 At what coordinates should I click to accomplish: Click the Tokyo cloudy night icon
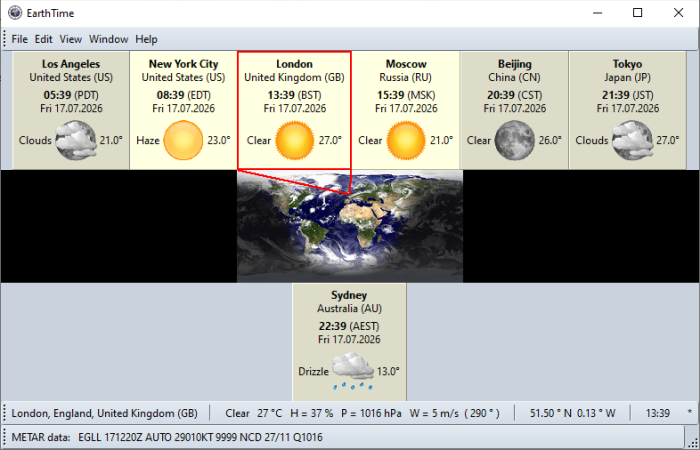click(633, 140)
